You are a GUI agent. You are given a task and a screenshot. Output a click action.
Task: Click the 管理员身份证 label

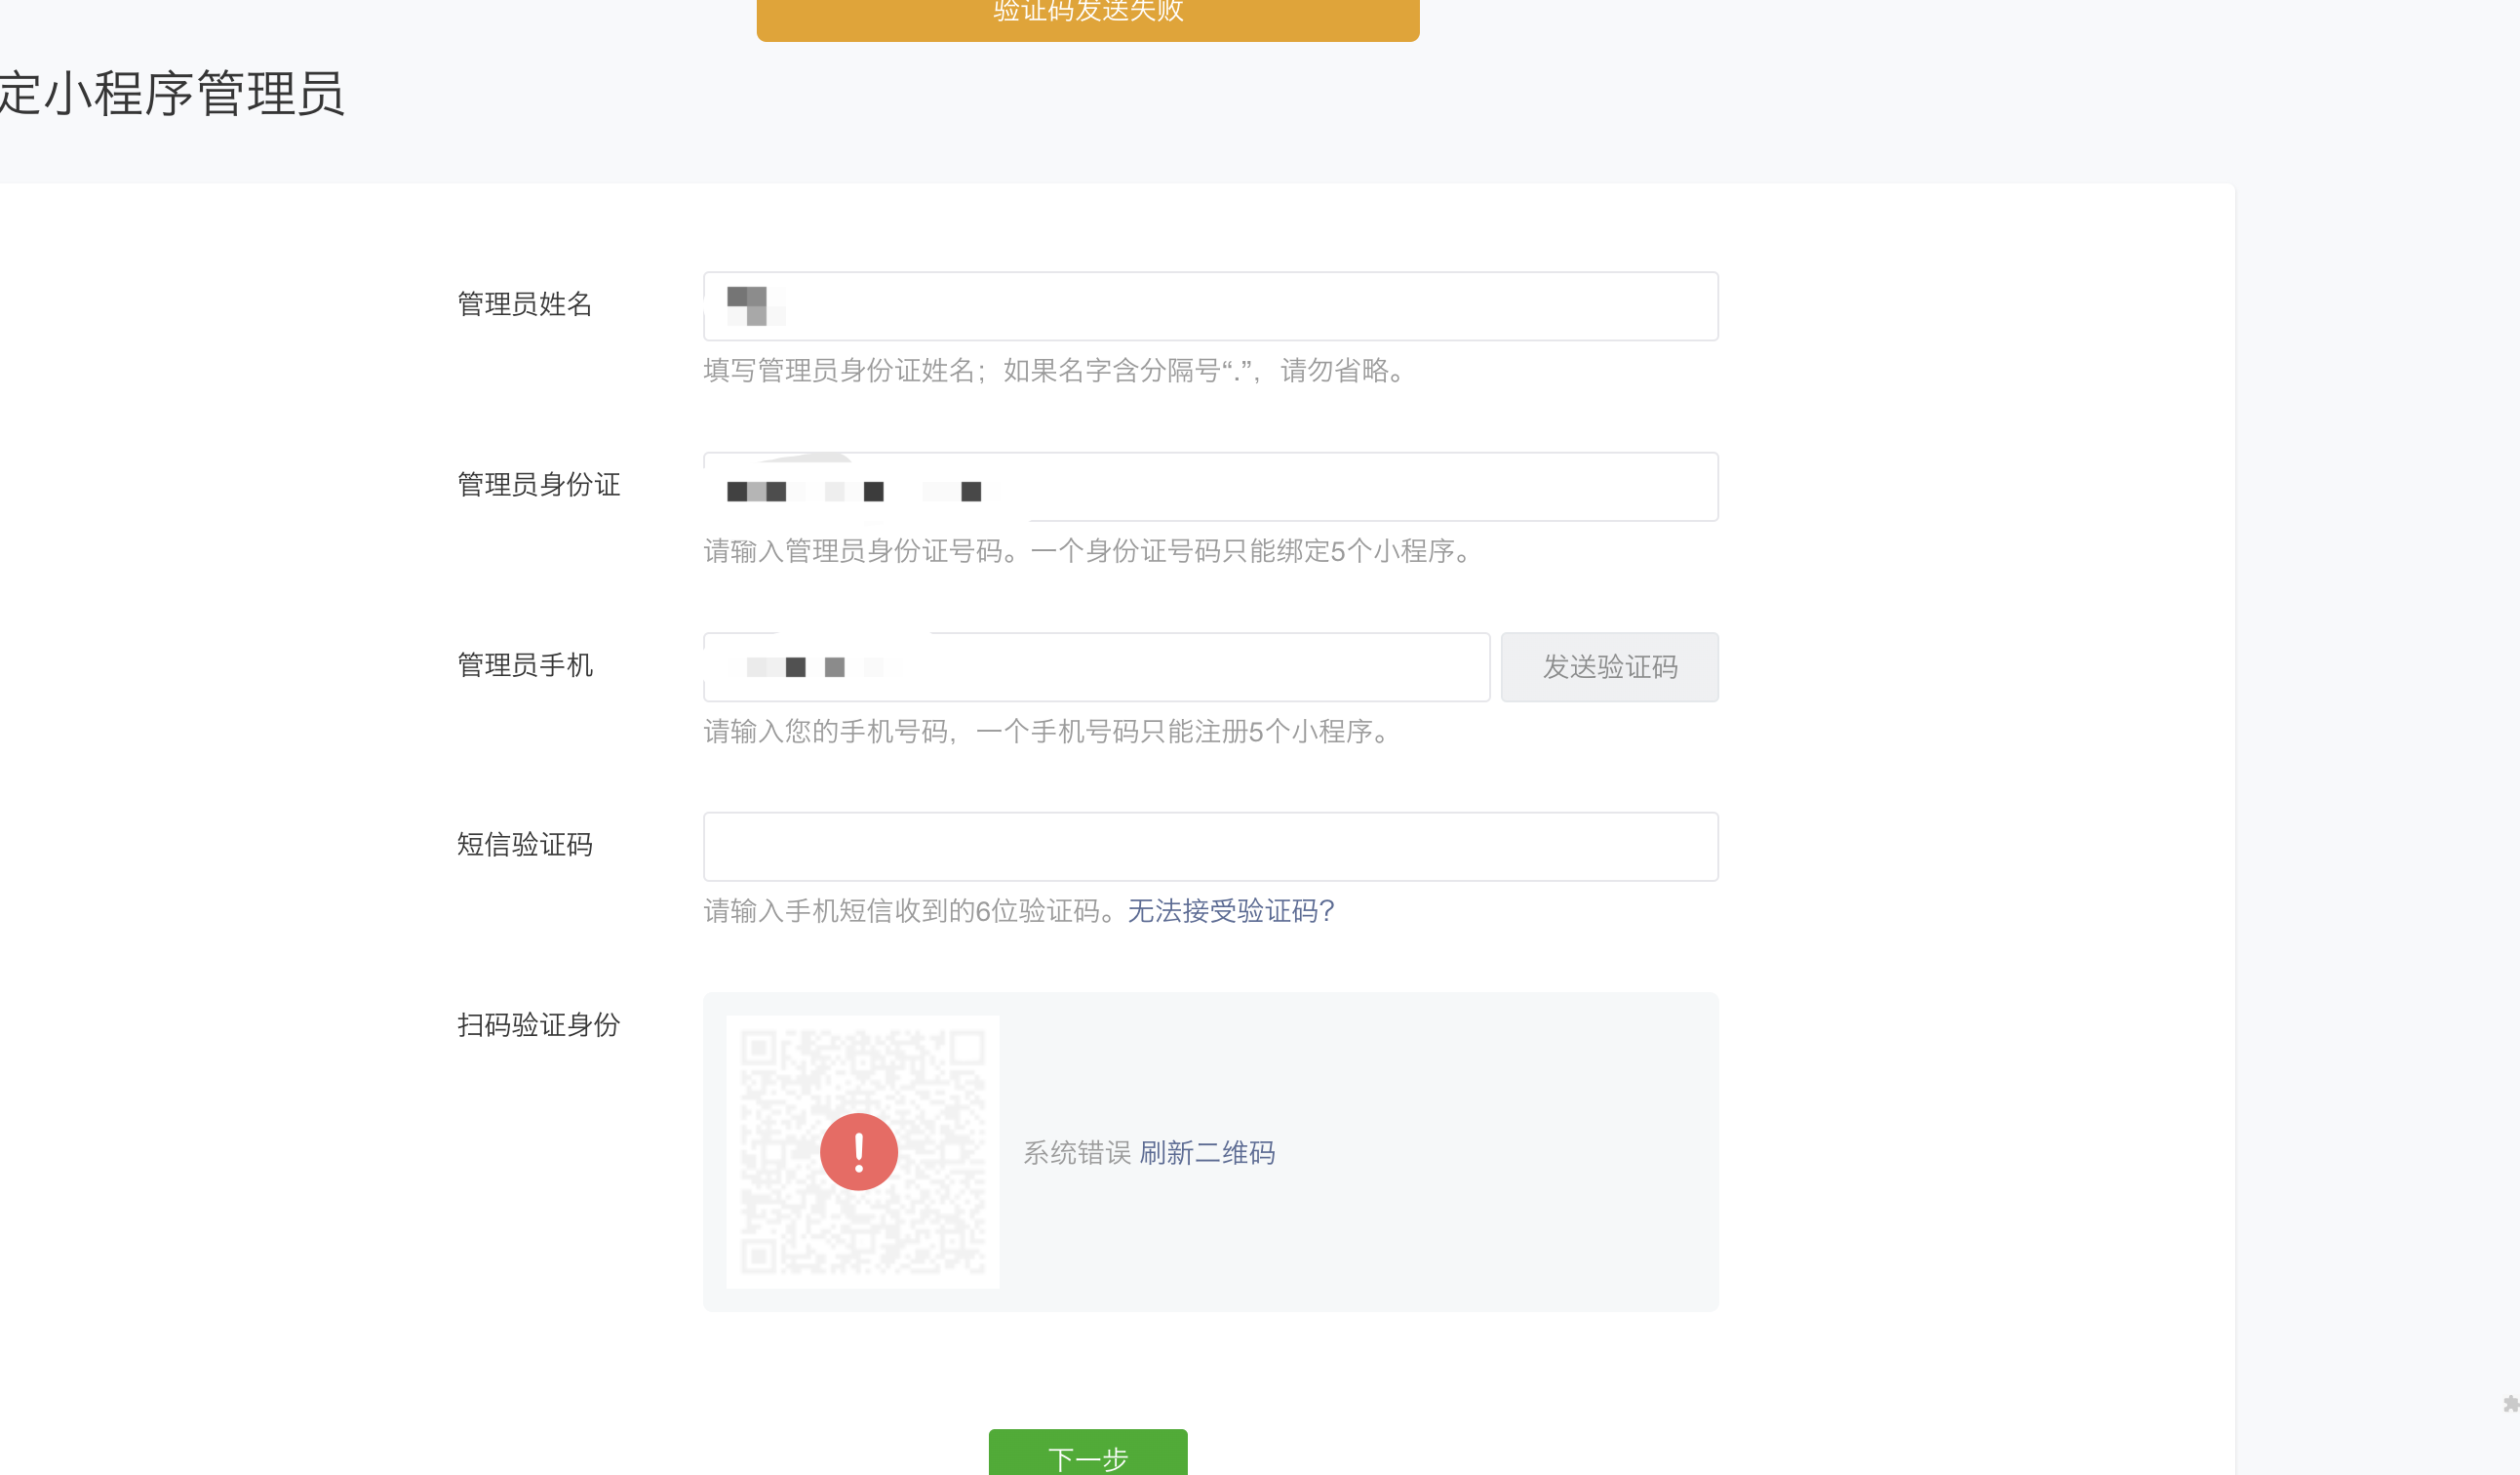pyautogui.click(x=538, y=485)
